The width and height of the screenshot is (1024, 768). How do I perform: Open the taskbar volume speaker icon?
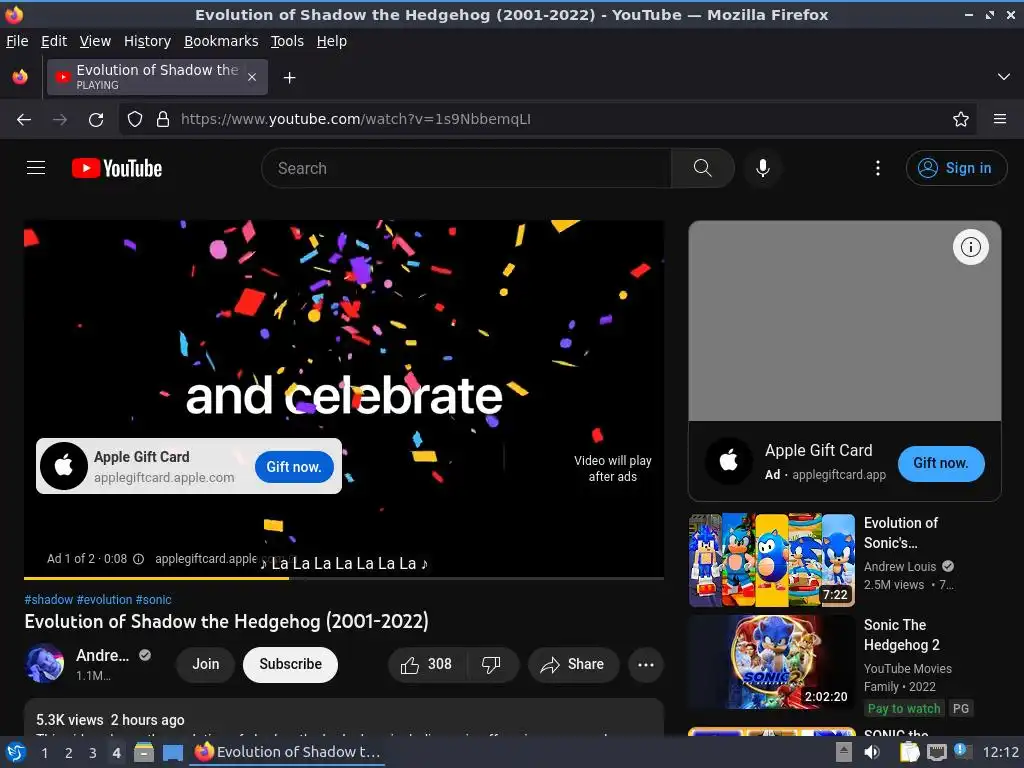pos(872,752)
